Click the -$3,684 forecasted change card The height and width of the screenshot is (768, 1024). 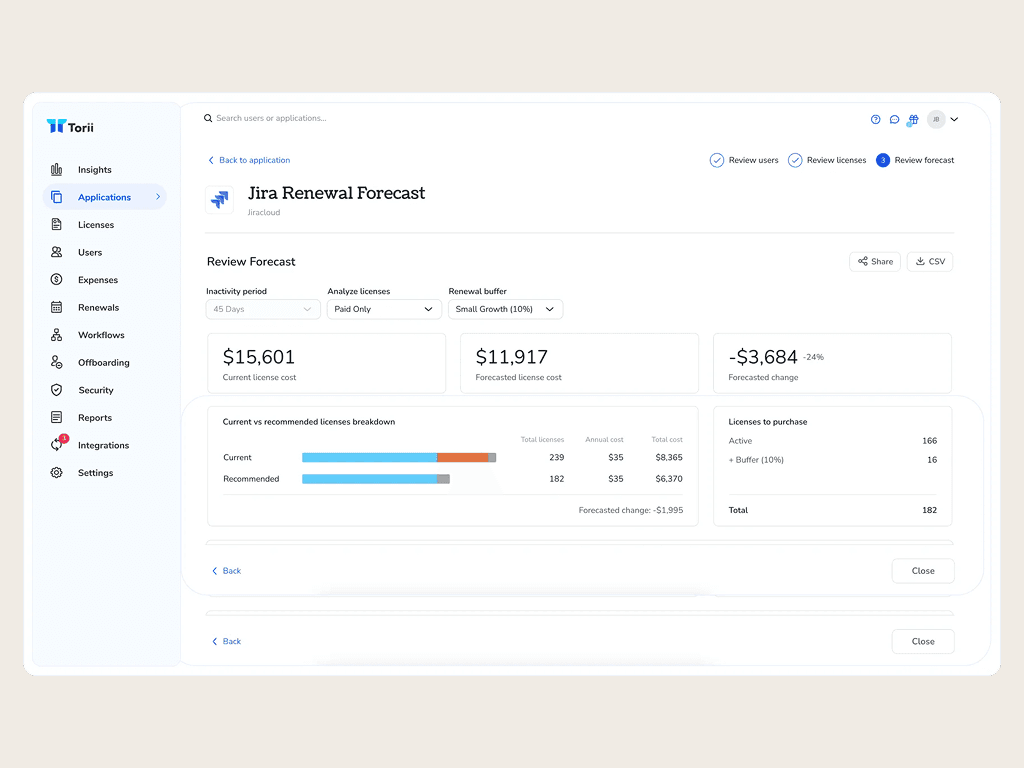click(833, 363)
